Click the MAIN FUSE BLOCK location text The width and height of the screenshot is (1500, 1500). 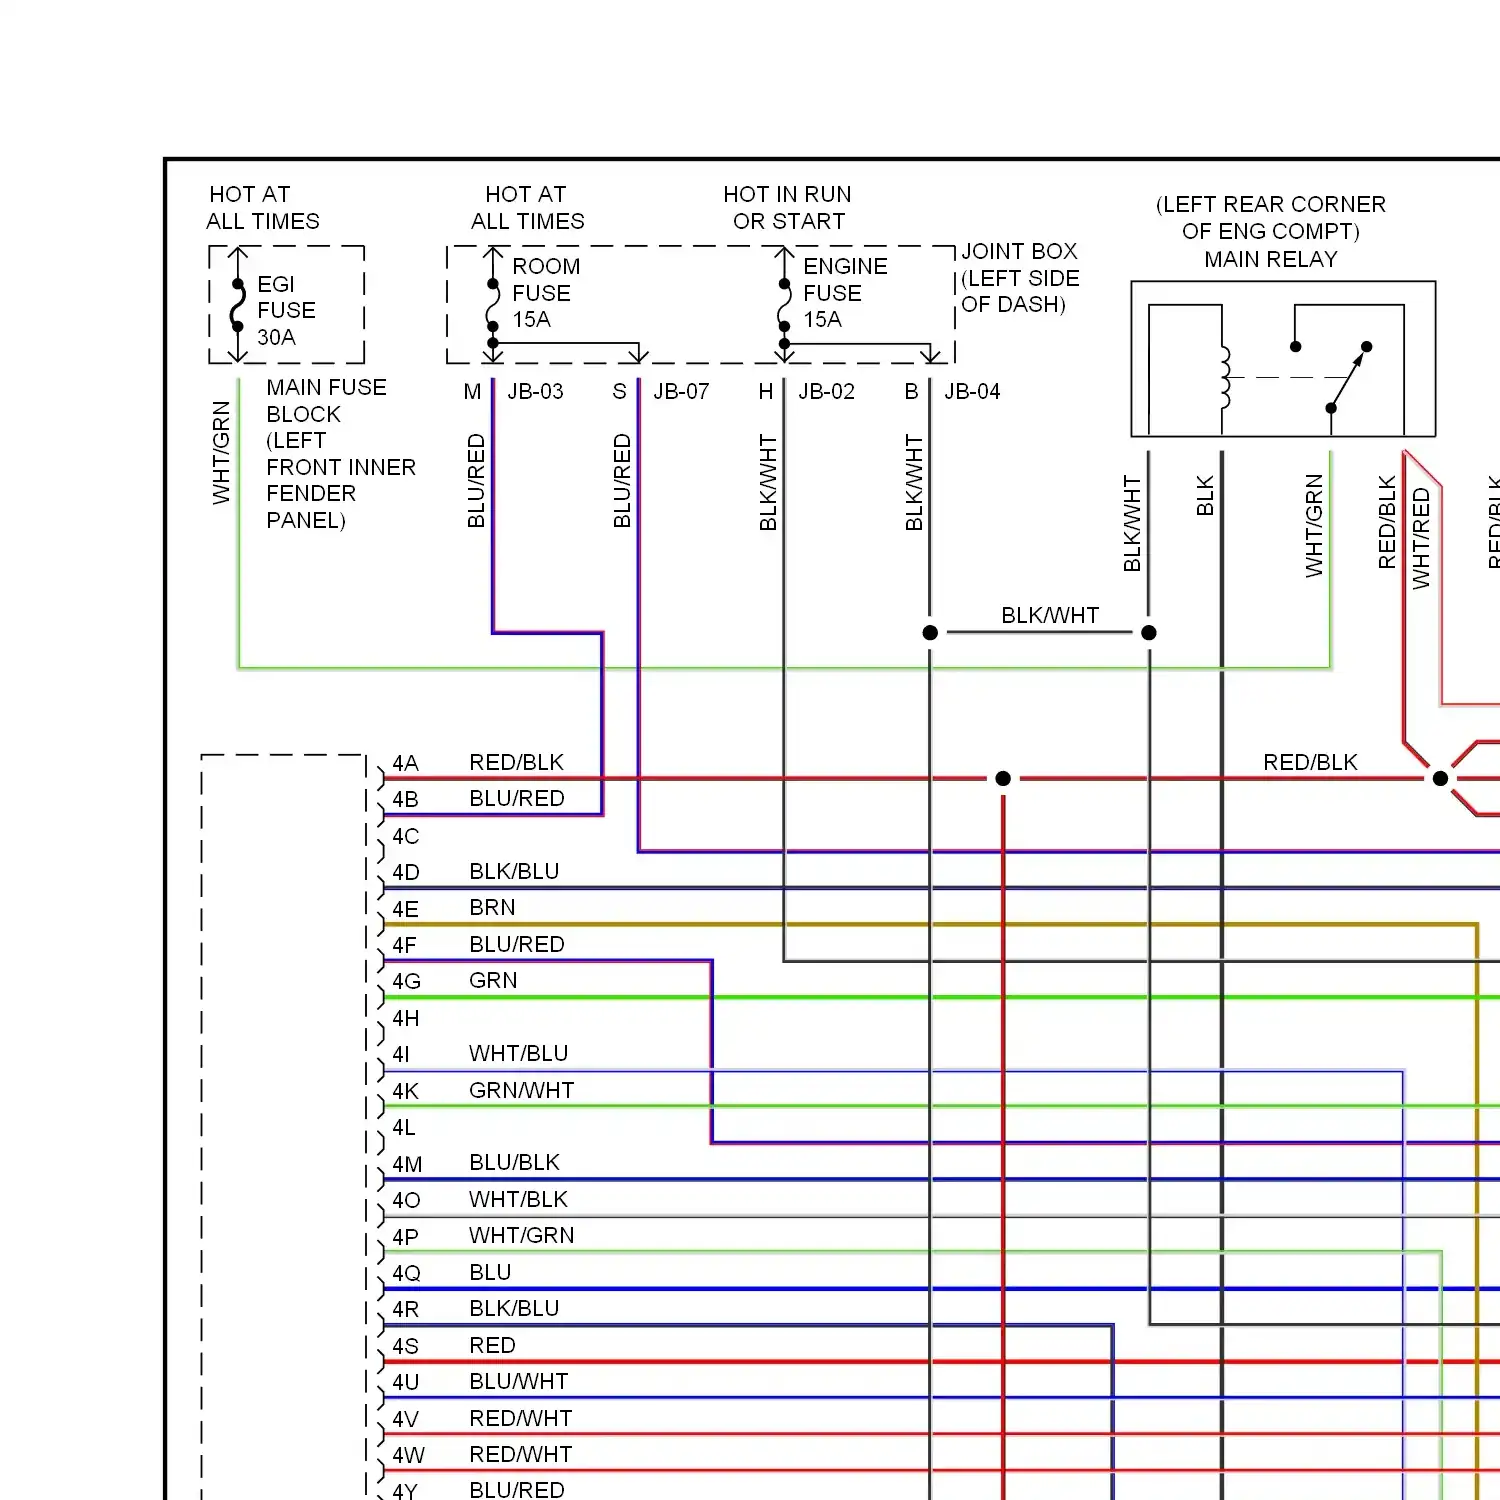[x=340, y=454]
